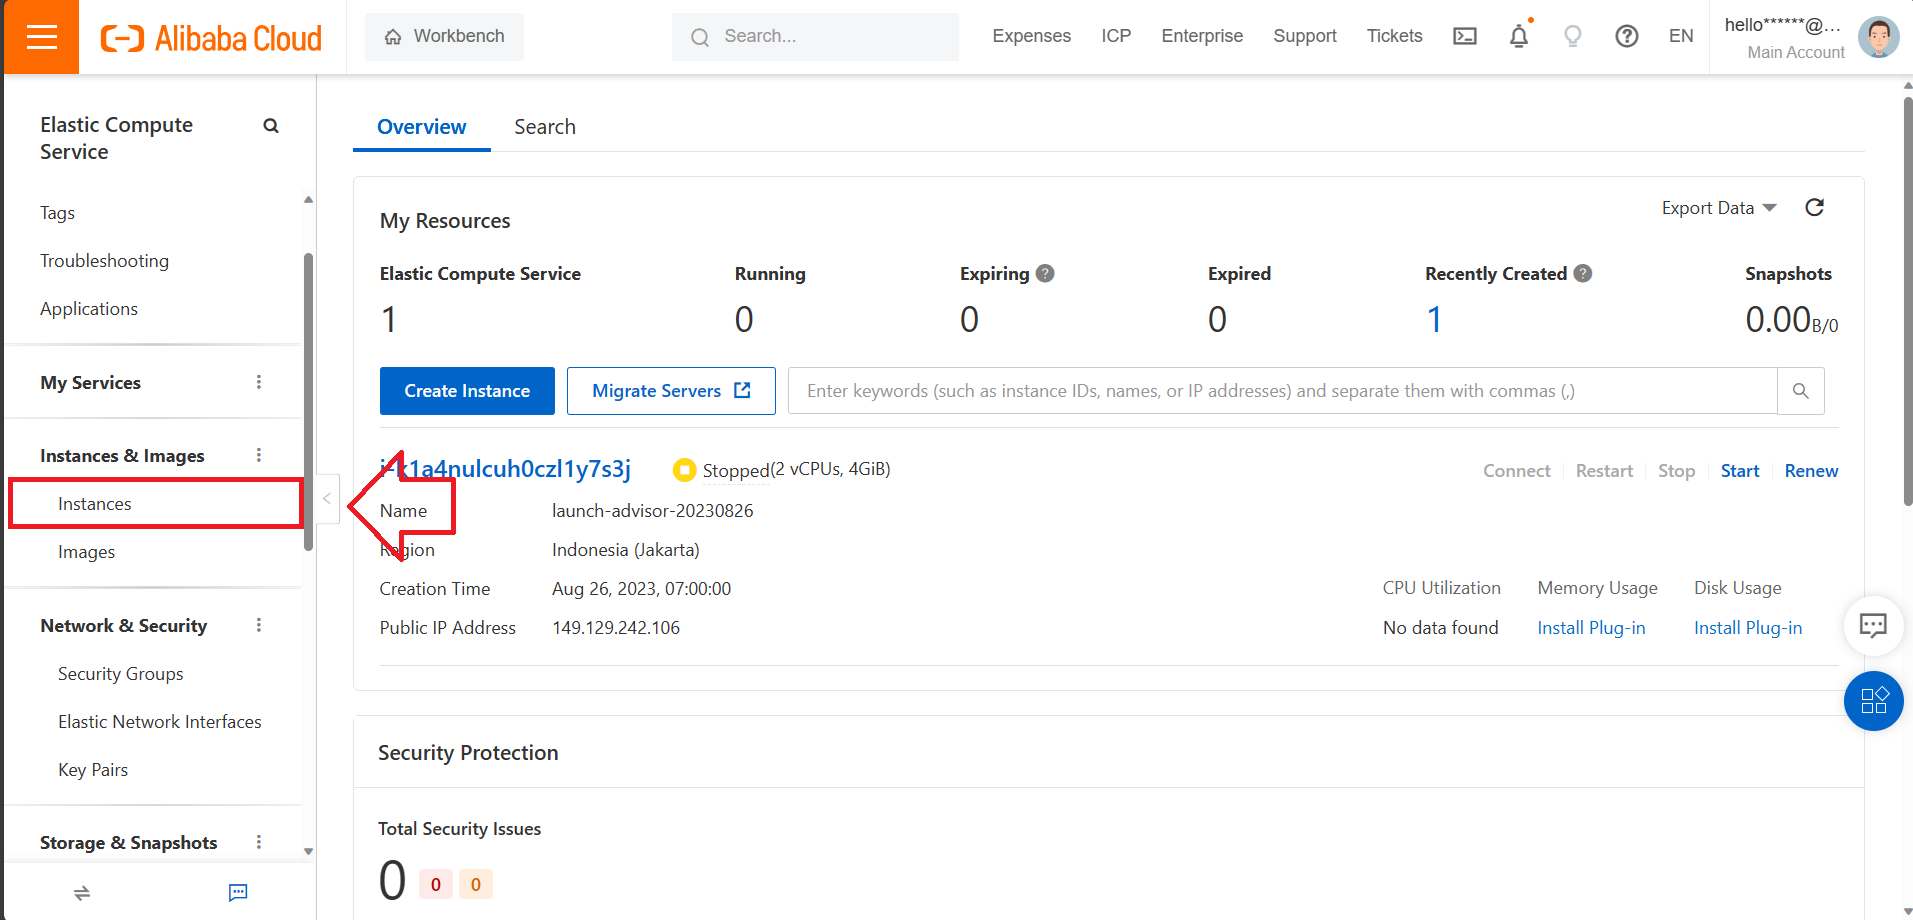Click the Create Instance button
This screenshot has width=1913, height=920.
(467, 391)
